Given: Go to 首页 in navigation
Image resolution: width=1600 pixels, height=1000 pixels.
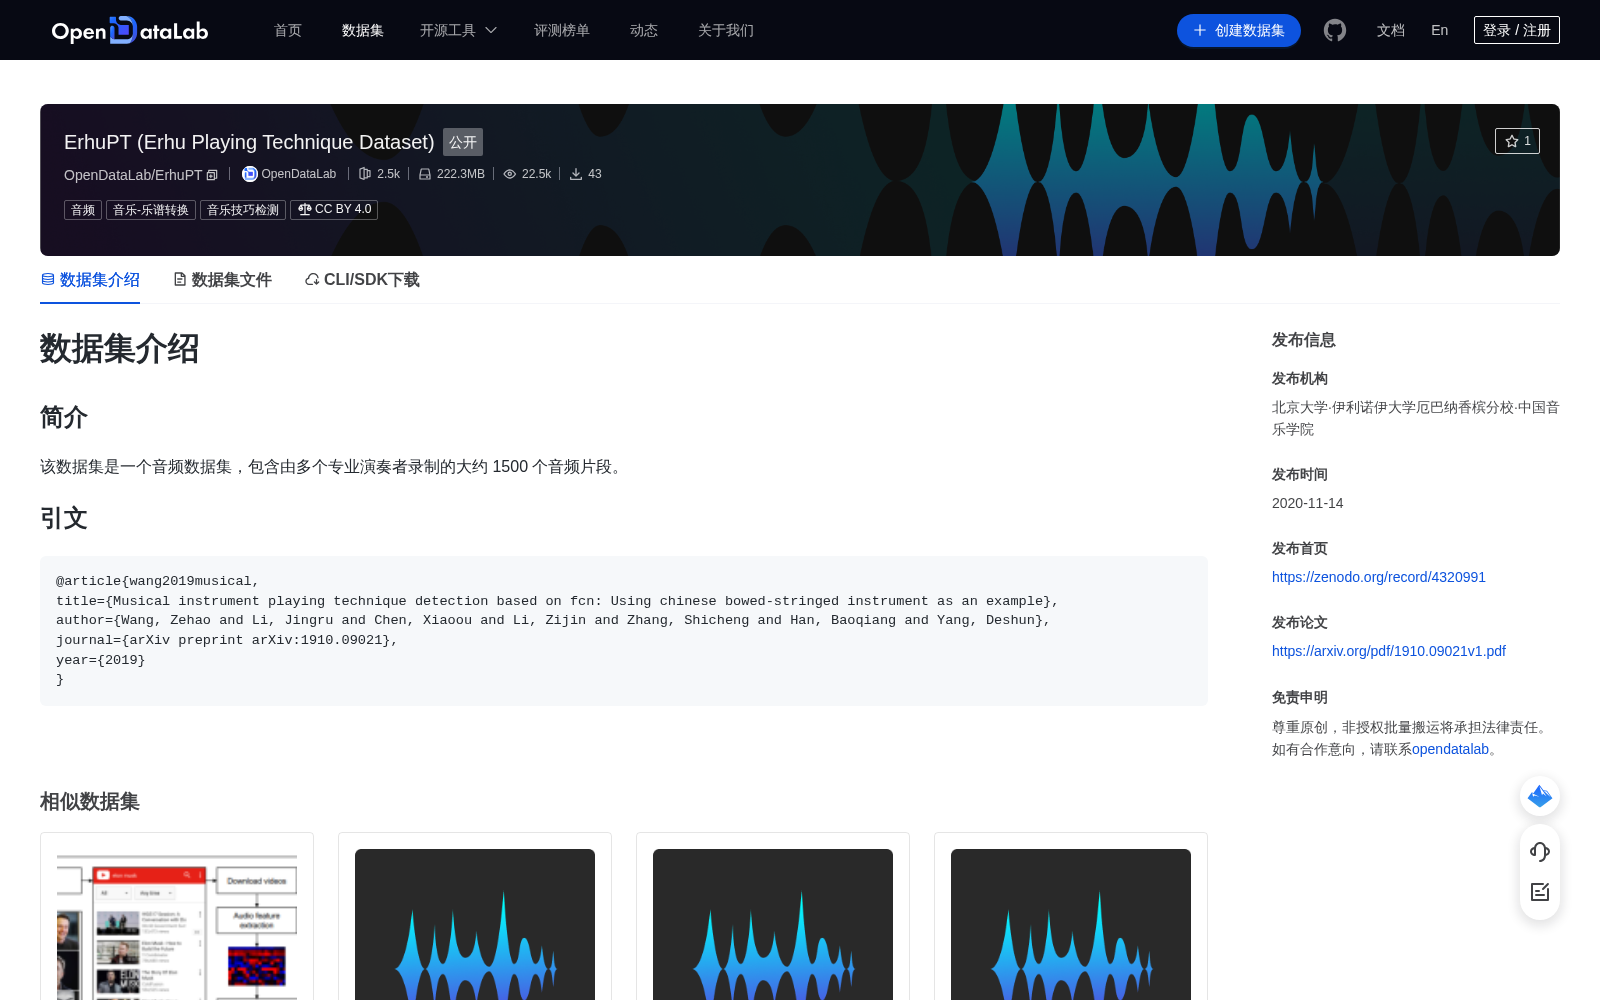Looking at the screenshot, I should (x=288, y=30).
